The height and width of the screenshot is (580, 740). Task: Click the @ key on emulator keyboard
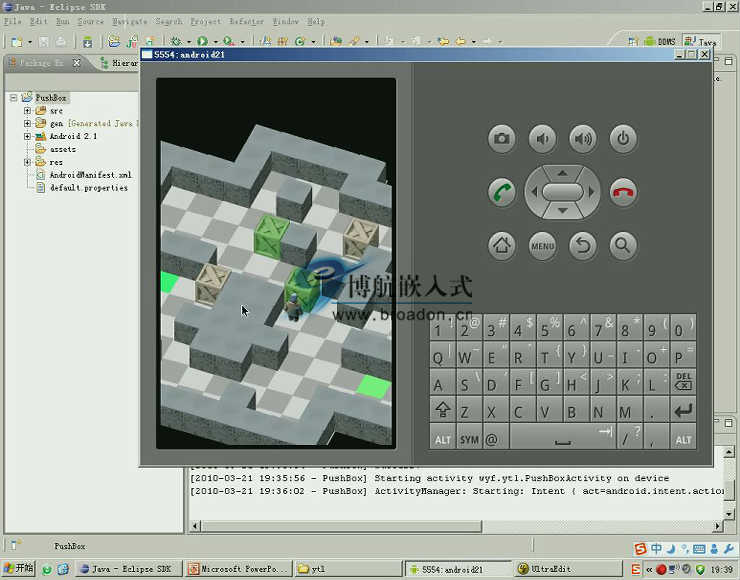(496, 437)
